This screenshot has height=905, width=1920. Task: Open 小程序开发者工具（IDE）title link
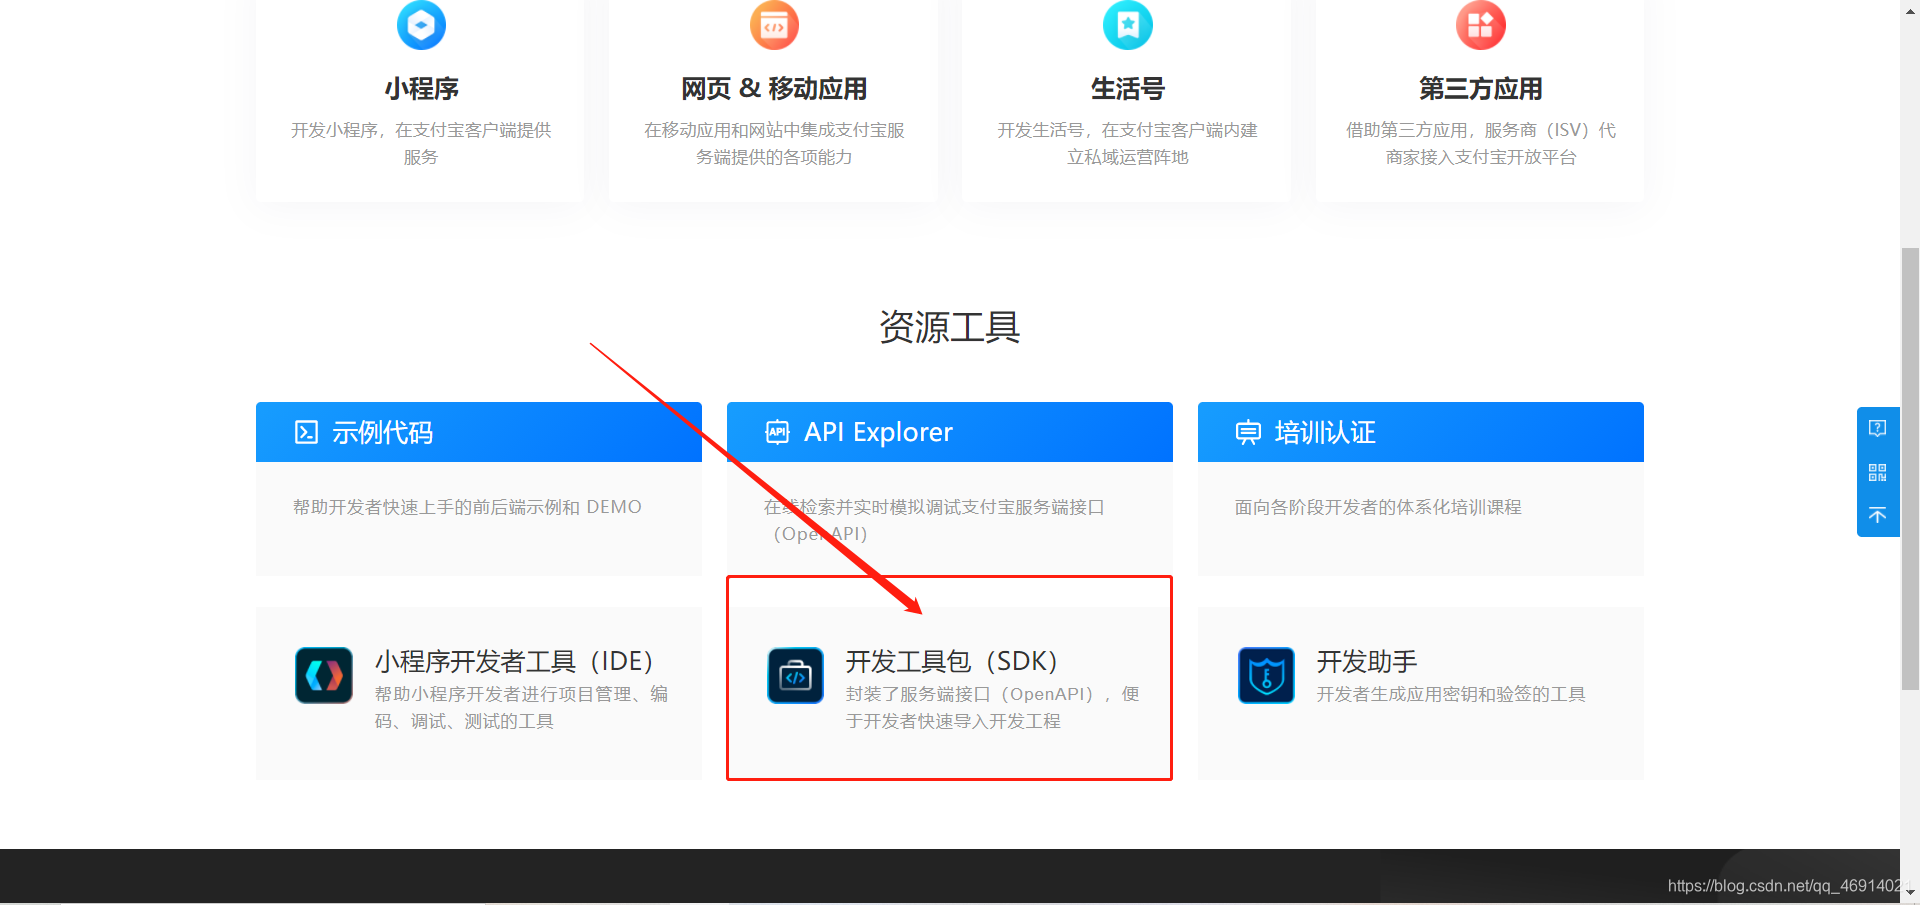click(x=514, y=661)
